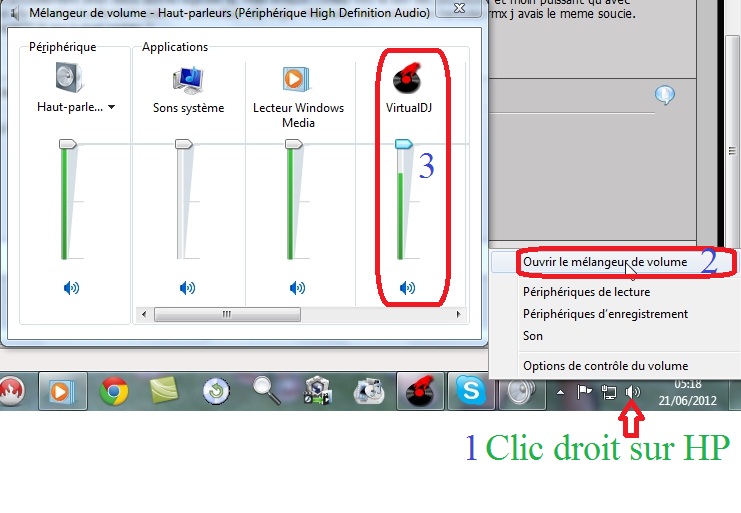Choose Périphériques d'enregistrement menu entry
Image resolution: width=741 pixels, height=513 pixels.
605,314
